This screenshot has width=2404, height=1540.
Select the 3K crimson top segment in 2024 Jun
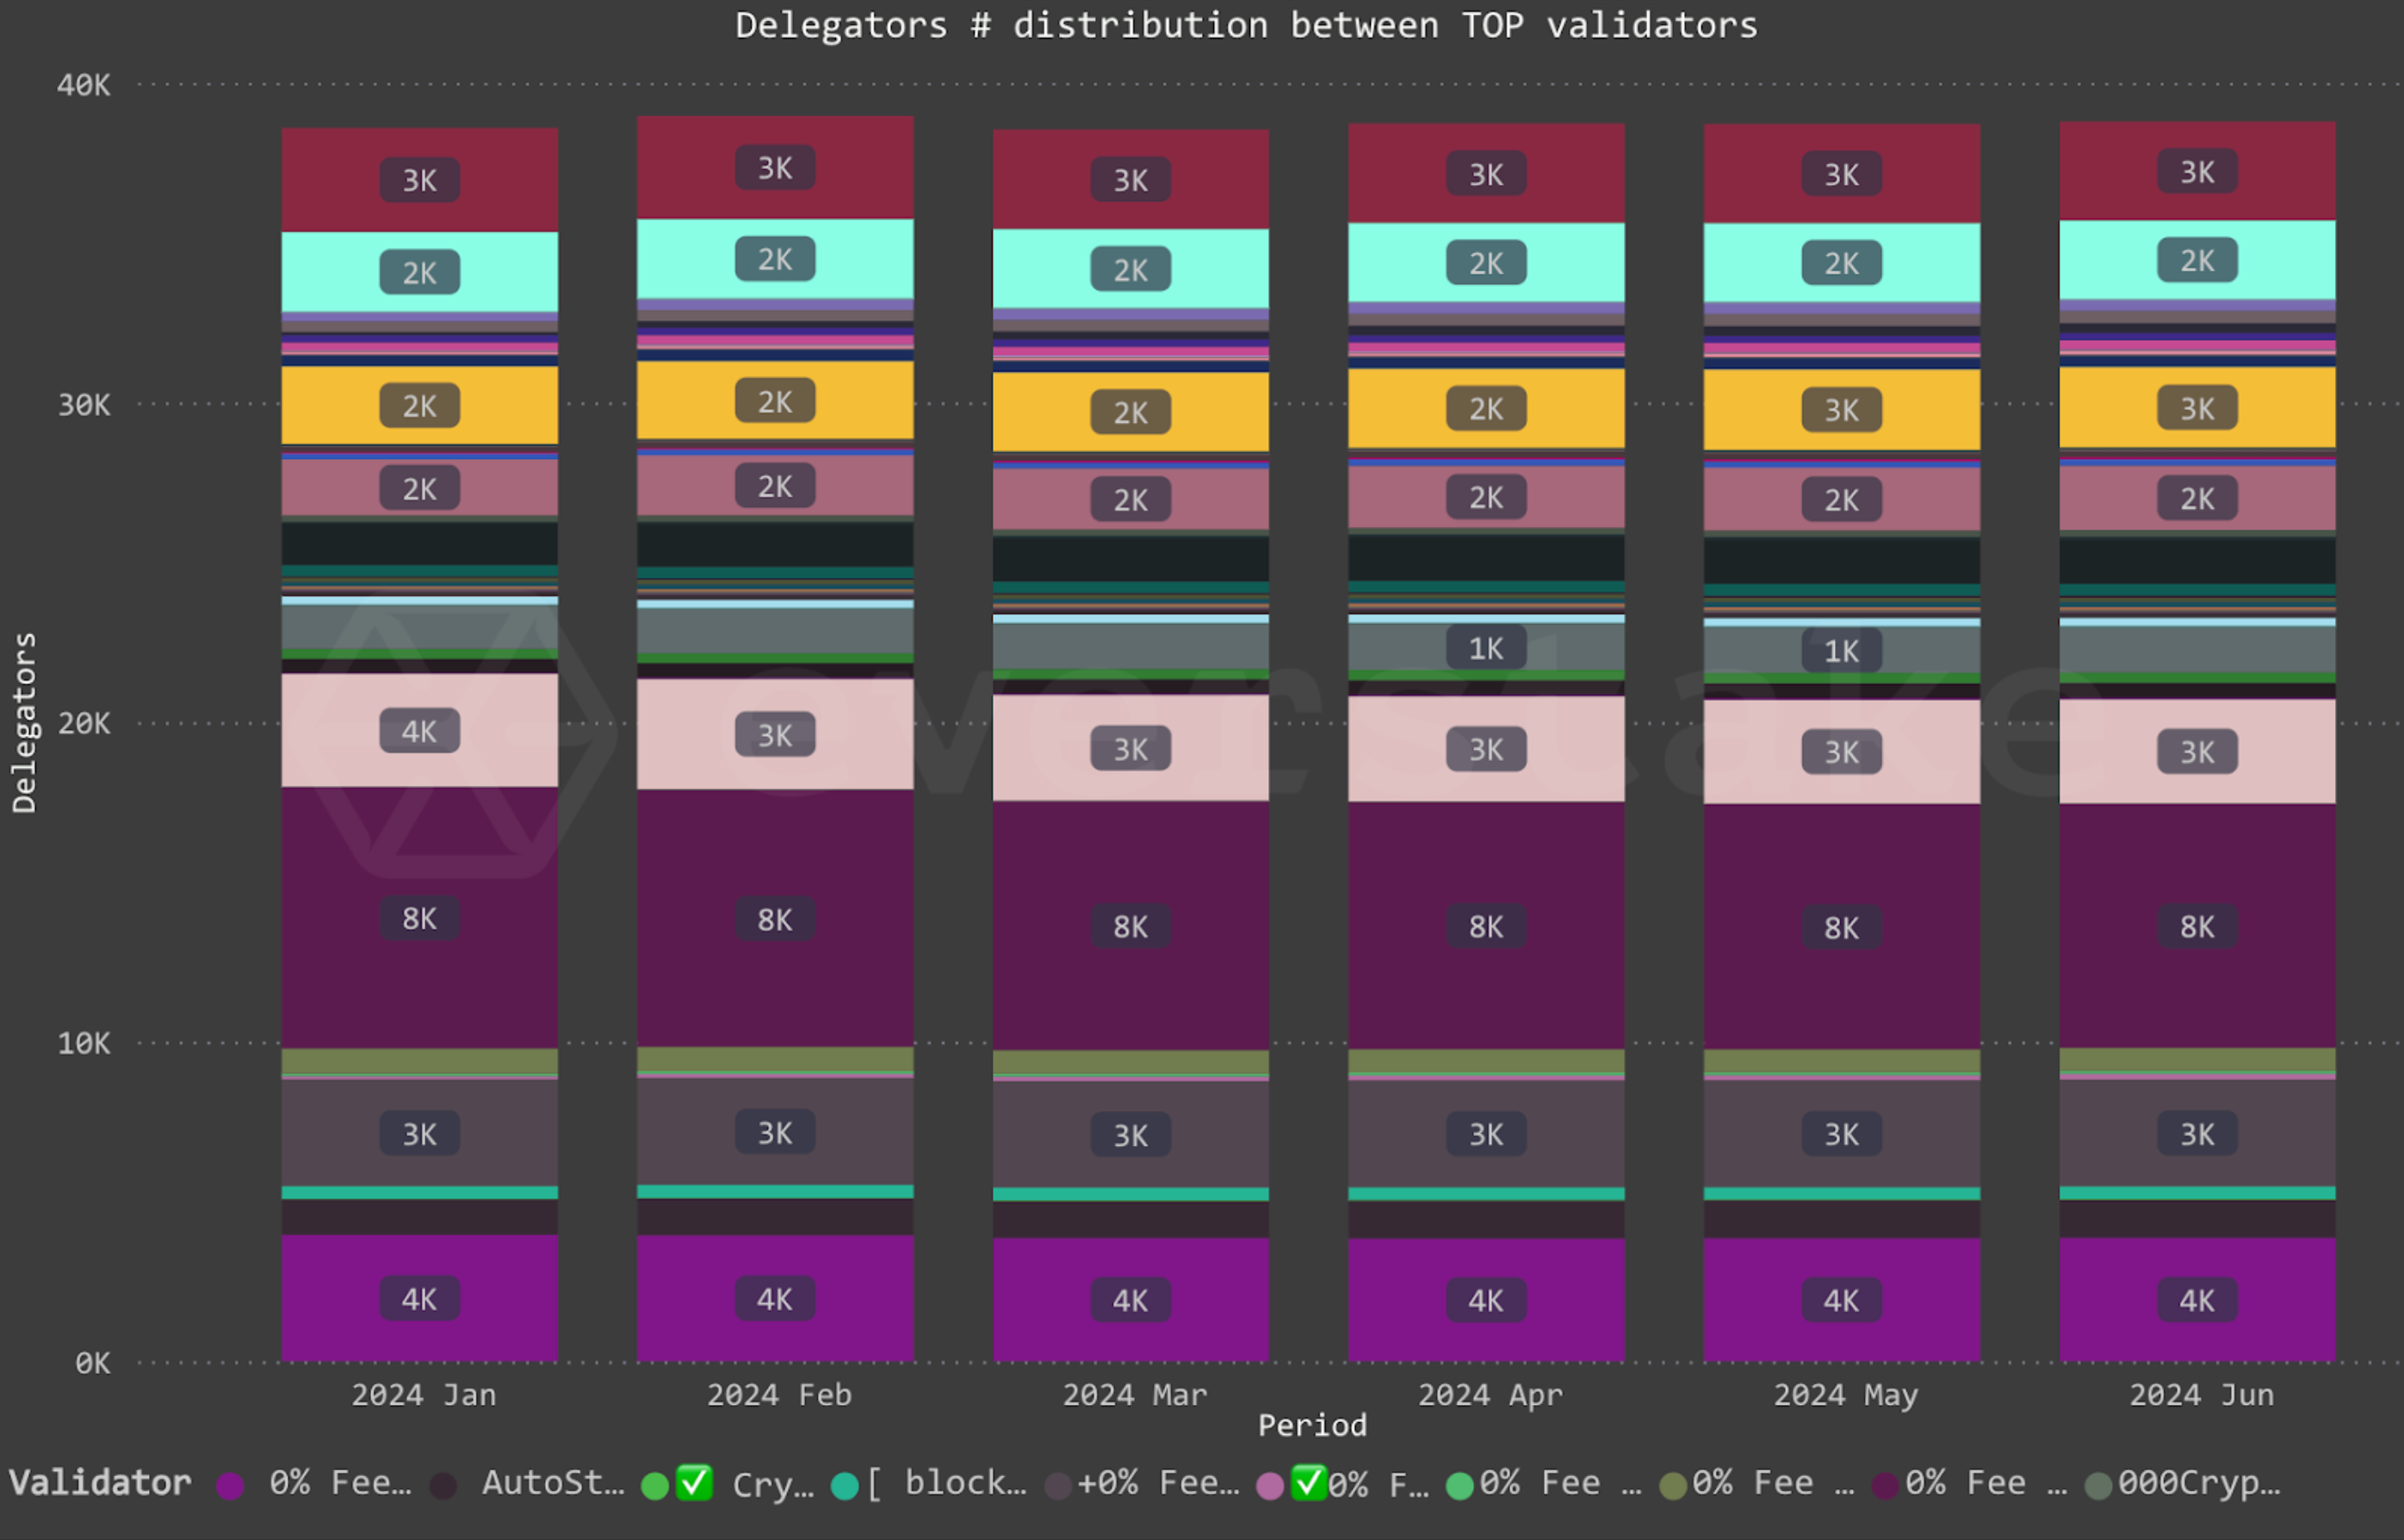tap(2197, 172)
